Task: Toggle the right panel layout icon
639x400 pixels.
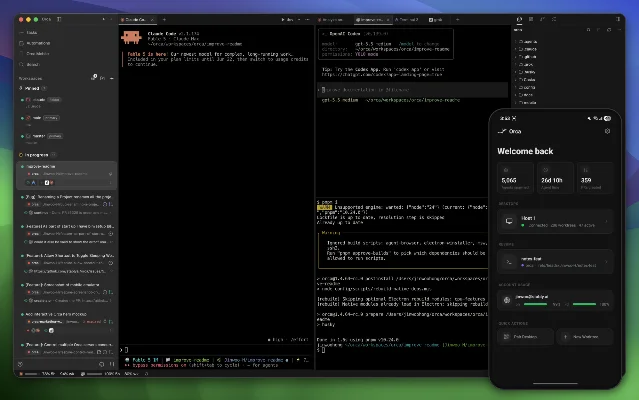Action: (618, 19)
